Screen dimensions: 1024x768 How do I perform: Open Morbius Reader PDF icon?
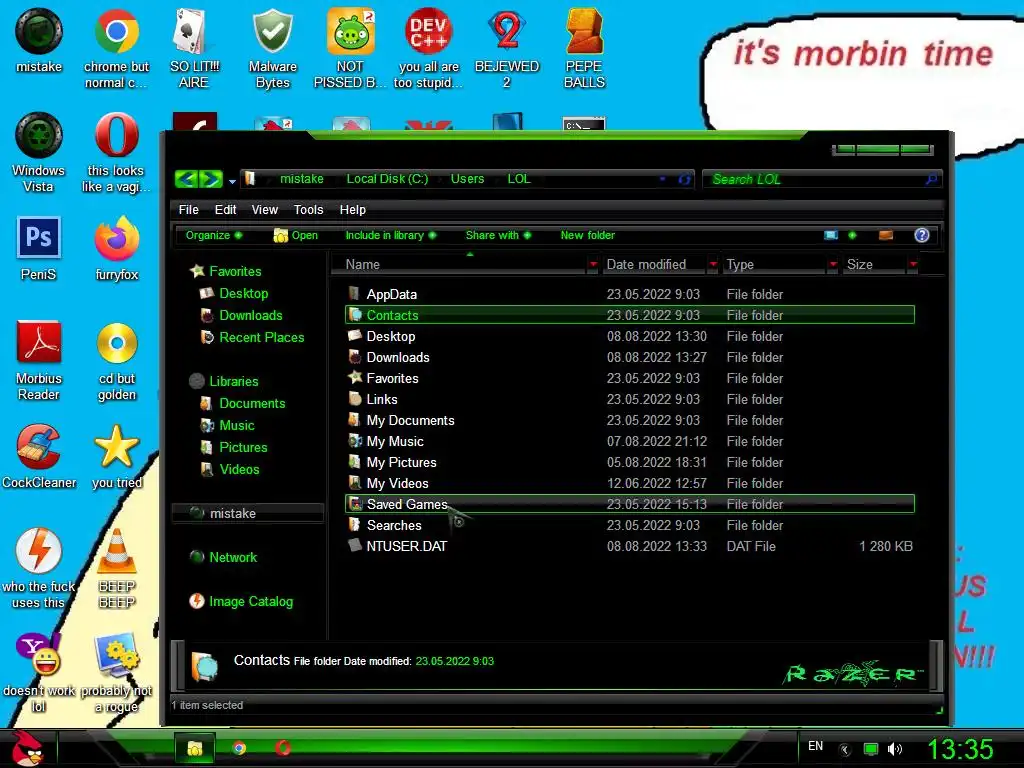(39, 359)
